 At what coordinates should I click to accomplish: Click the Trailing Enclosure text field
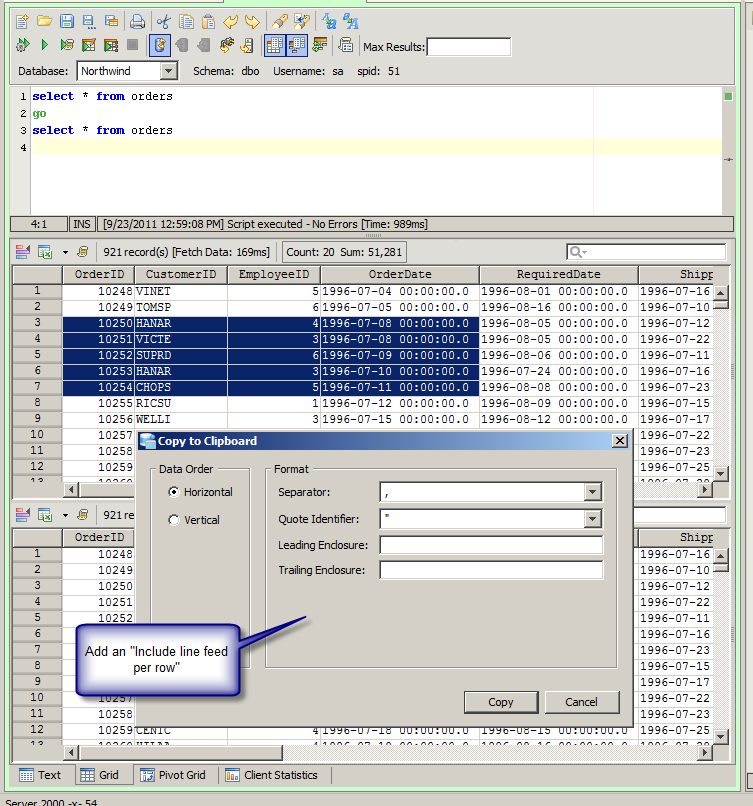(x=491, y=570)
